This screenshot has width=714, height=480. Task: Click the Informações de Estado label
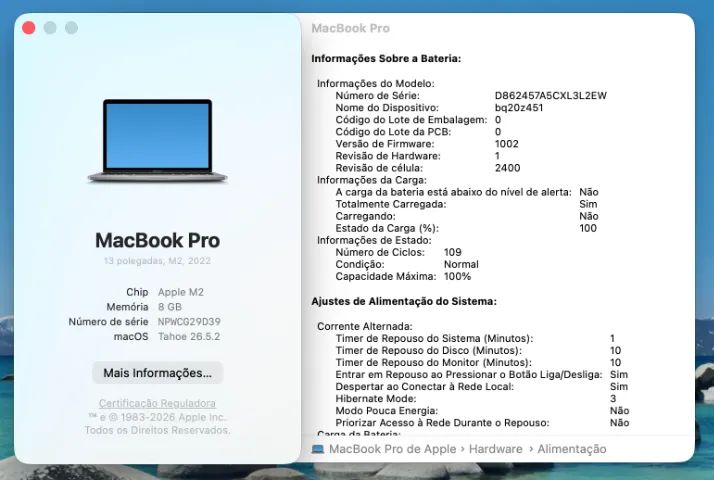pos(374,240)
